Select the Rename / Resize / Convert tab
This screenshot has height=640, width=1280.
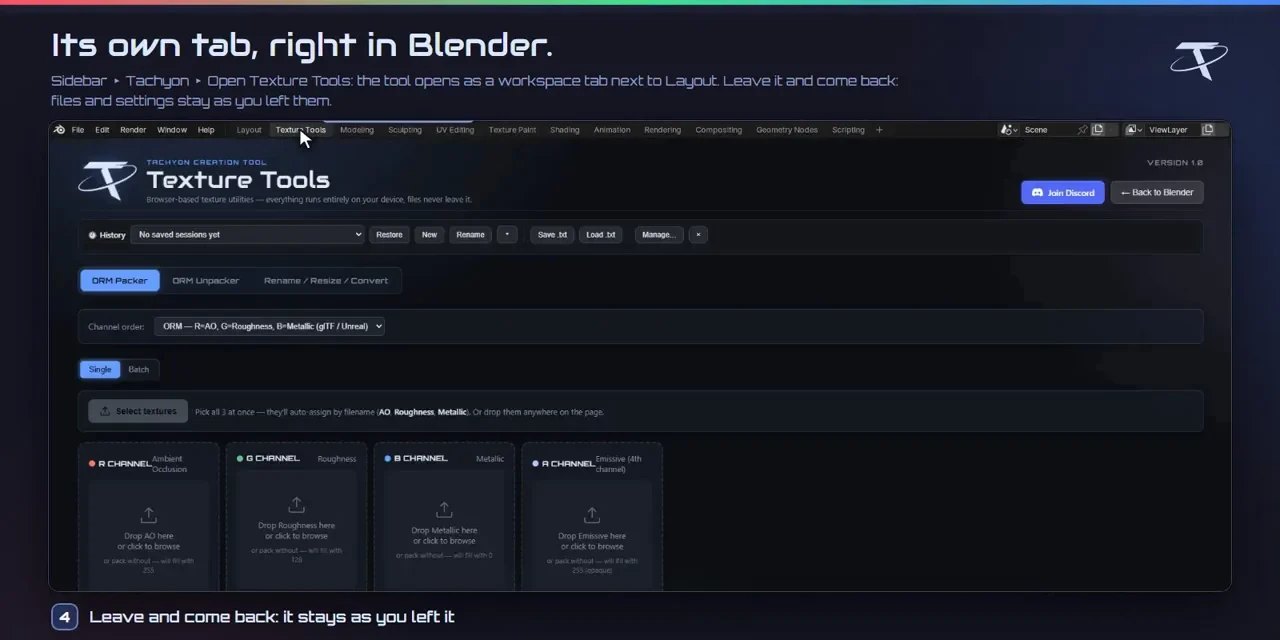tap(326, 281)
